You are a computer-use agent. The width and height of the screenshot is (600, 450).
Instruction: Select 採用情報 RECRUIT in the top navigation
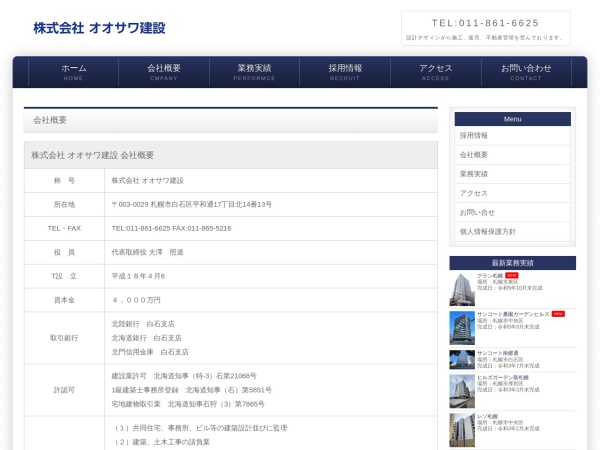(345, 72)
